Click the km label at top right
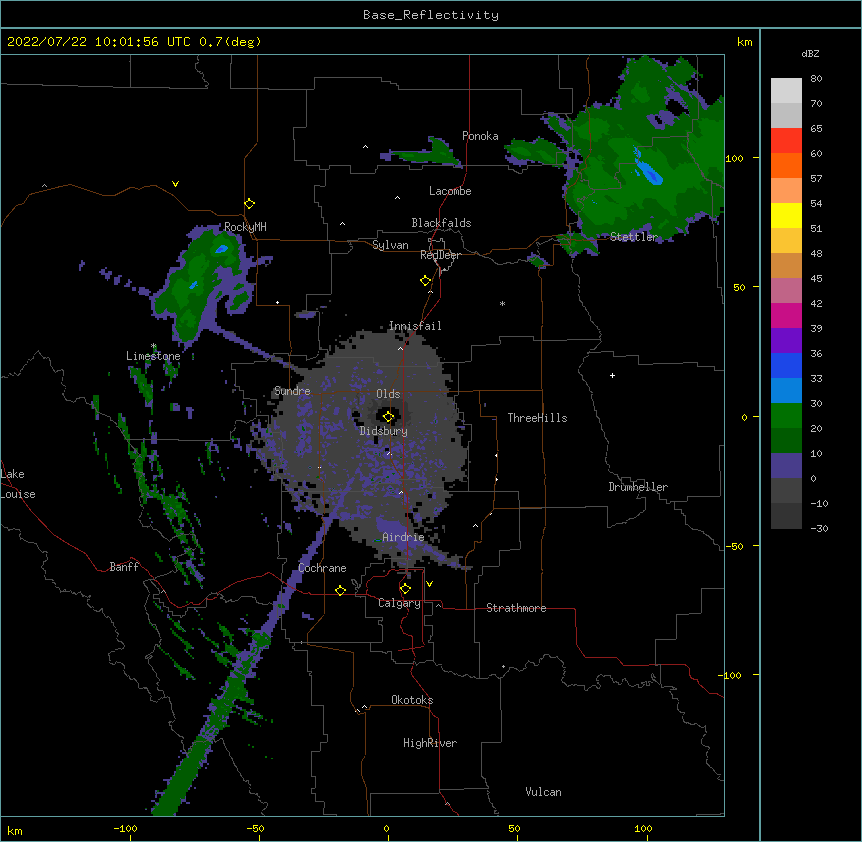The height and width of the screenshot is (842, 862). [744, 42]
